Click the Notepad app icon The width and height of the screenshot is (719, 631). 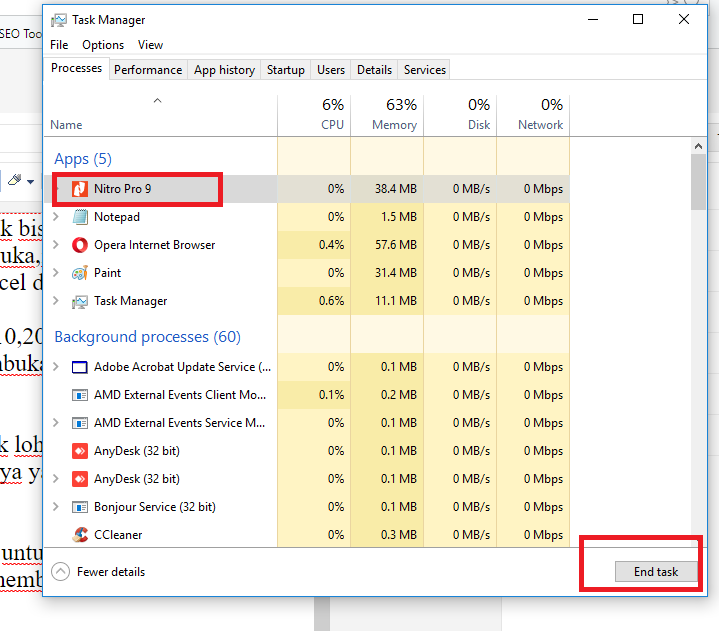tap(80, 217)
